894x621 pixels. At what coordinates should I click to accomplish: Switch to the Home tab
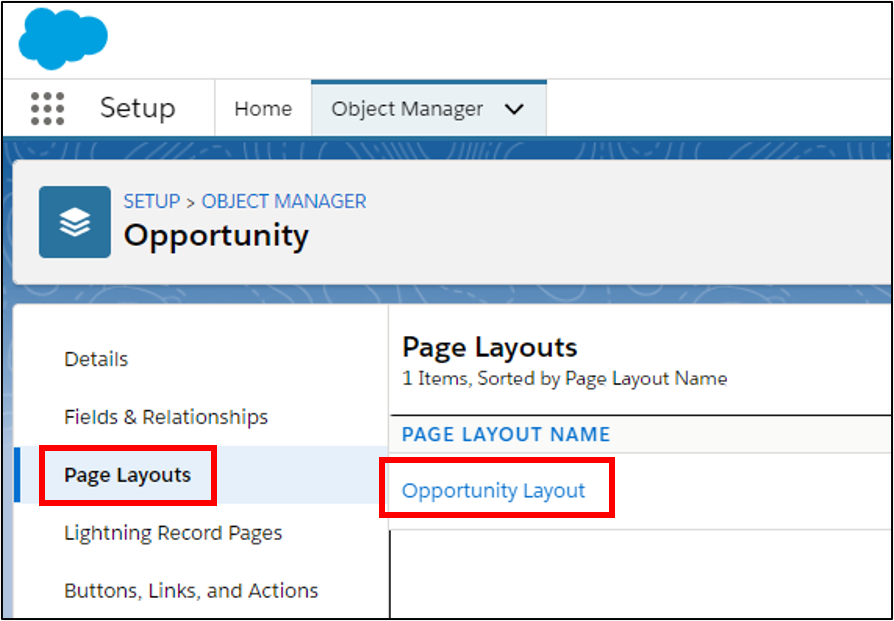point(263,108)
